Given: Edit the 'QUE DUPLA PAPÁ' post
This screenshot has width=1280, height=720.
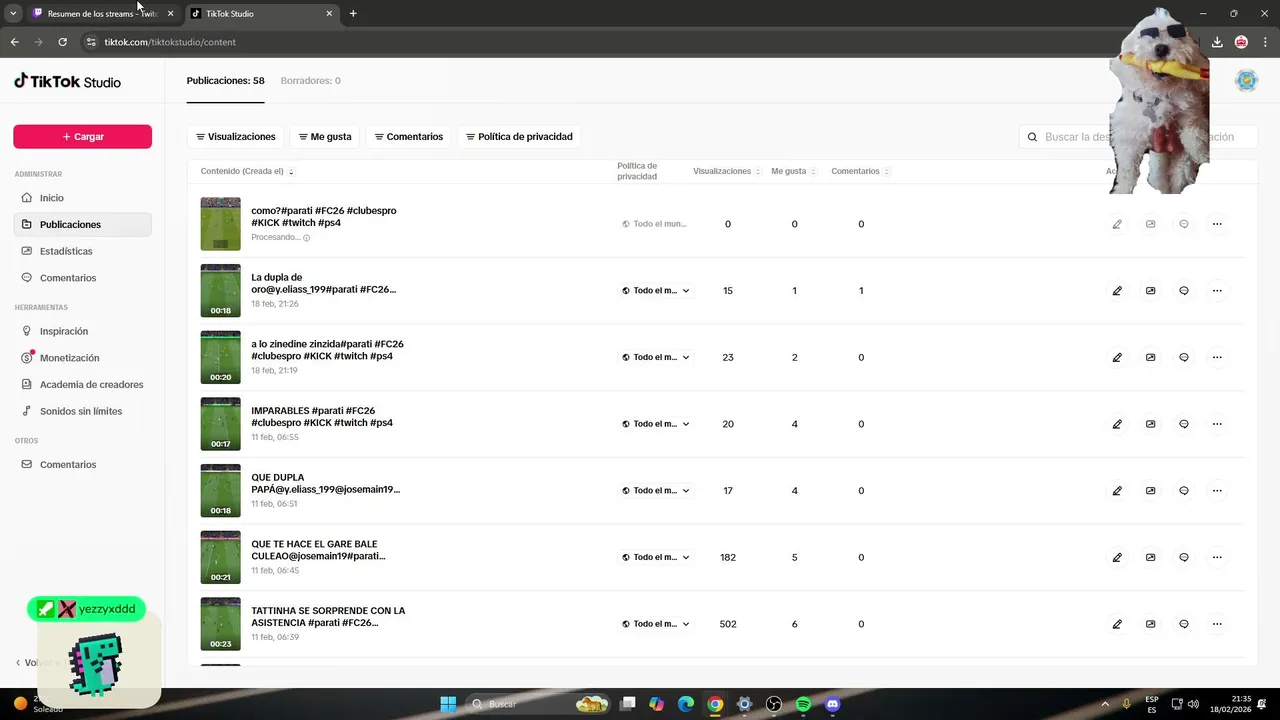Looking at the screenshot, I should coord(1117,491).
